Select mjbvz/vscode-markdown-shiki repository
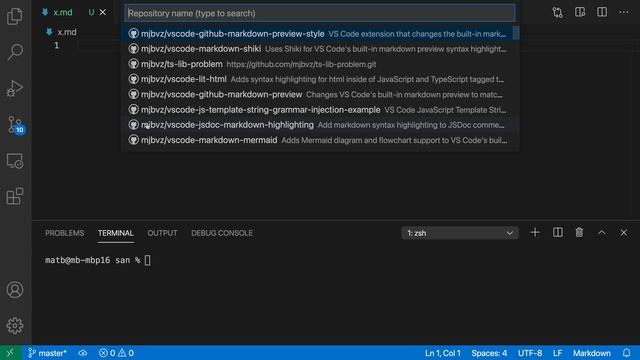 [x=320, y=49]
